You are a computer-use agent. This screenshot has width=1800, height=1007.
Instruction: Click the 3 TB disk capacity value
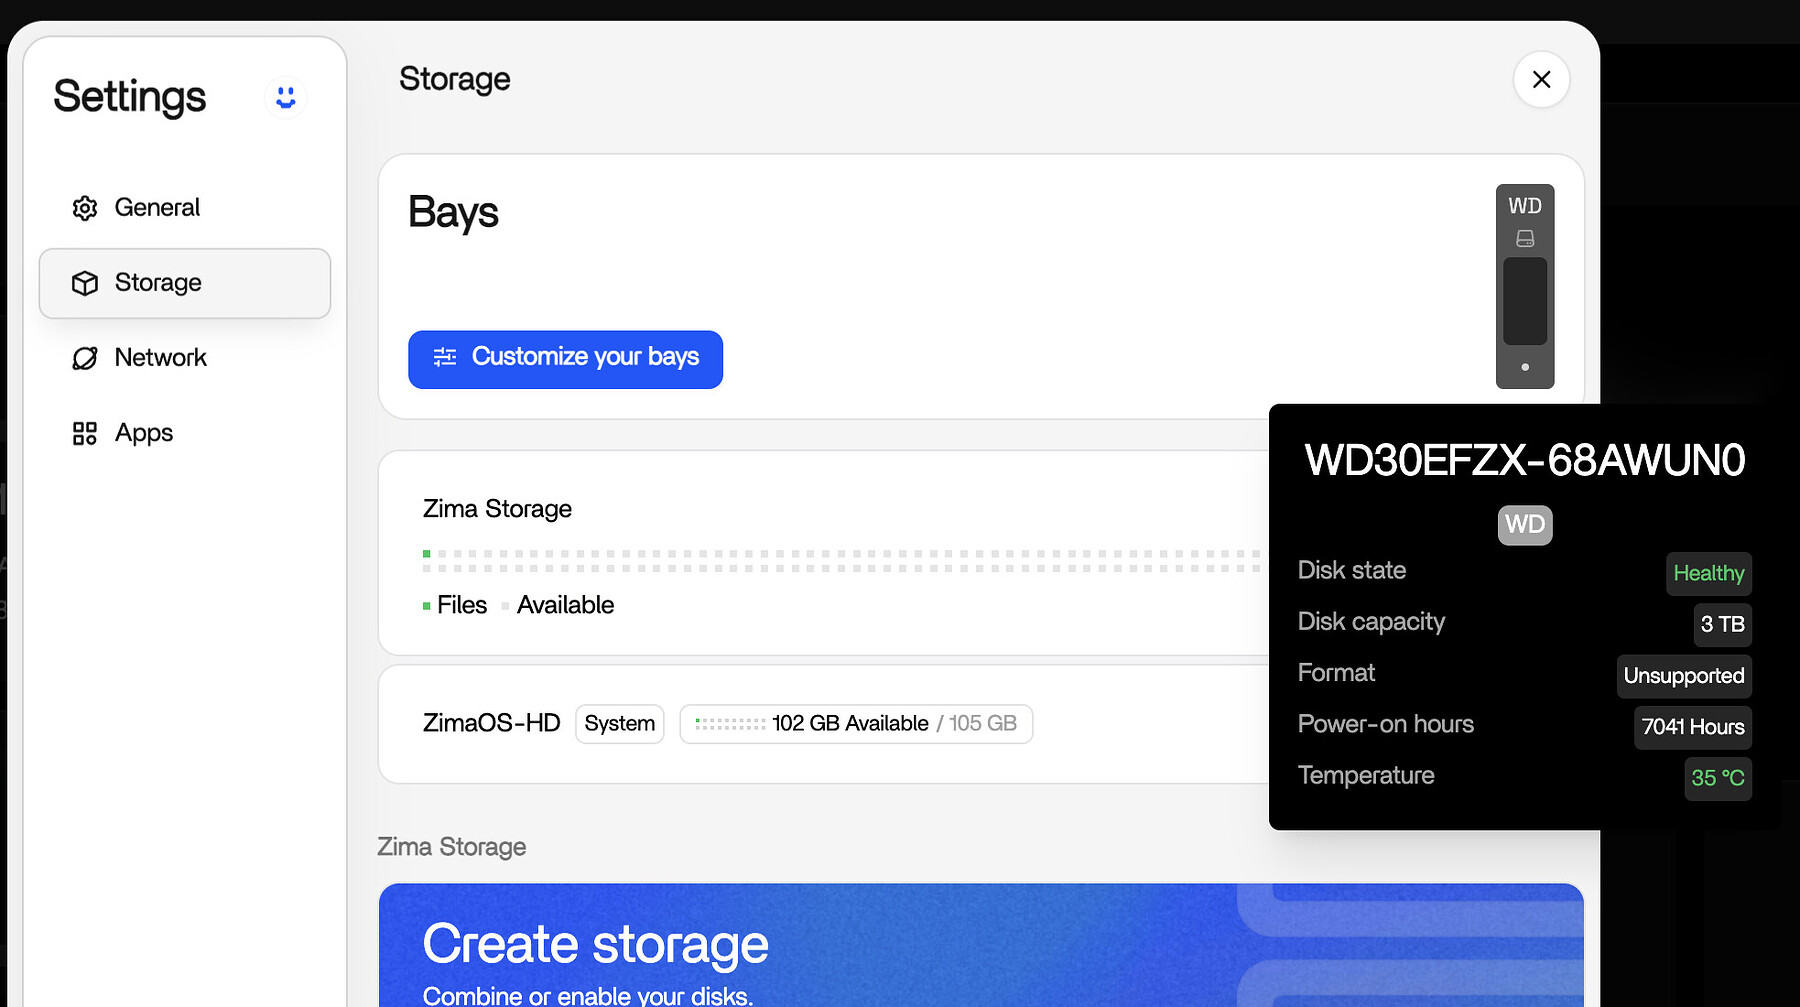pyautogui.click(x=1723, y=625)
